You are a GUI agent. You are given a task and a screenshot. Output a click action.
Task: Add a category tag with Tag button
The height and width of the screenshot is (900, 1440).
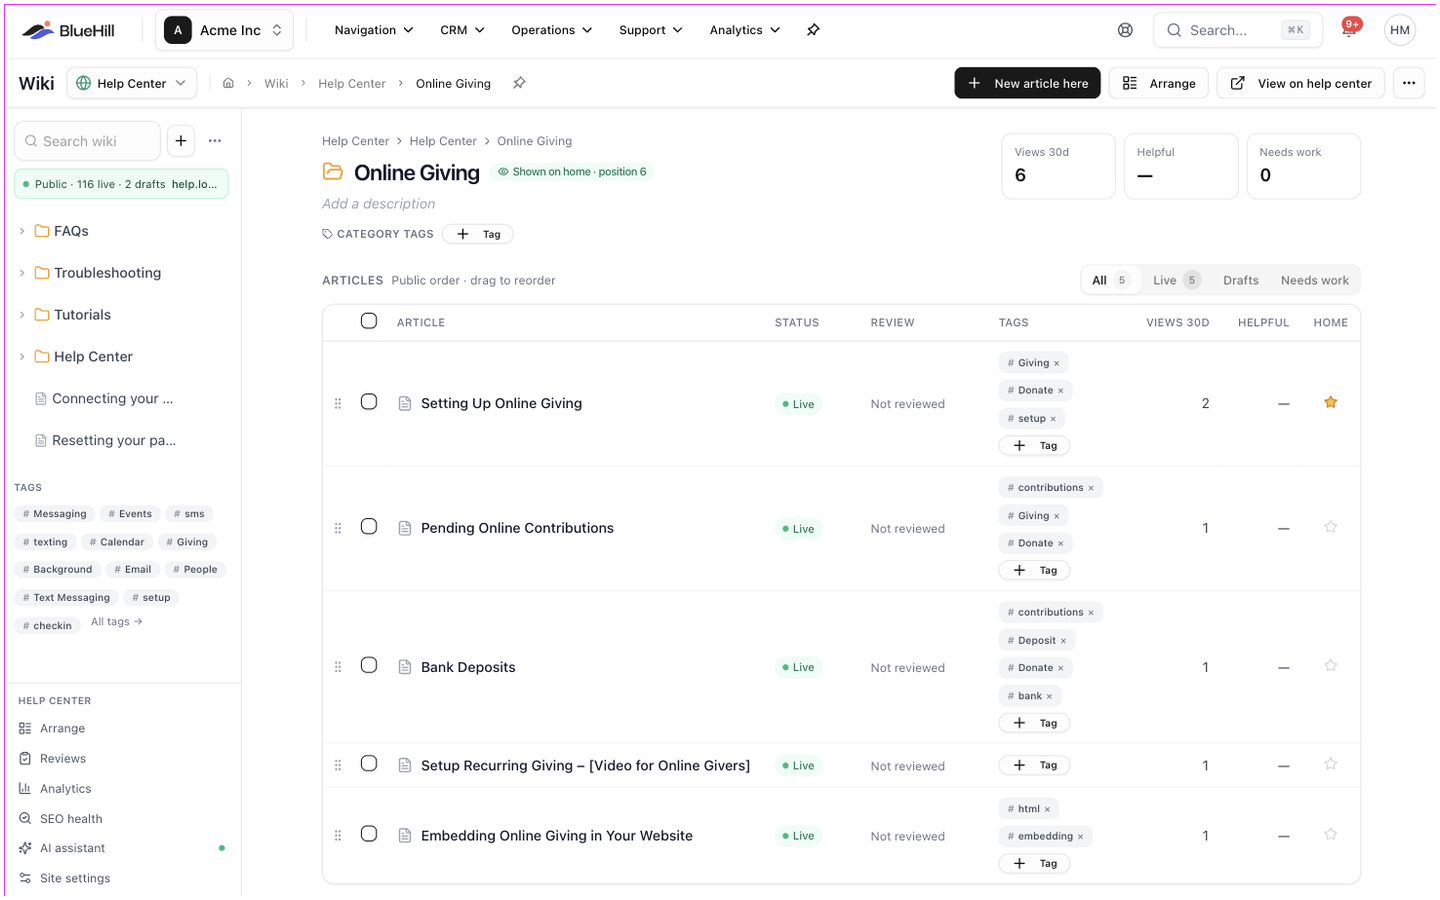478,234
